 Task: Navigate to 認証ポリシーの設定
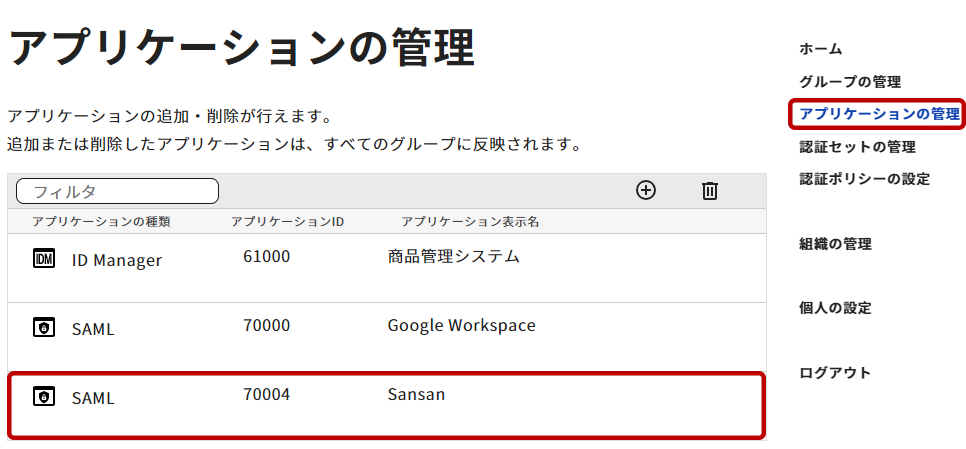coord(864,179)
